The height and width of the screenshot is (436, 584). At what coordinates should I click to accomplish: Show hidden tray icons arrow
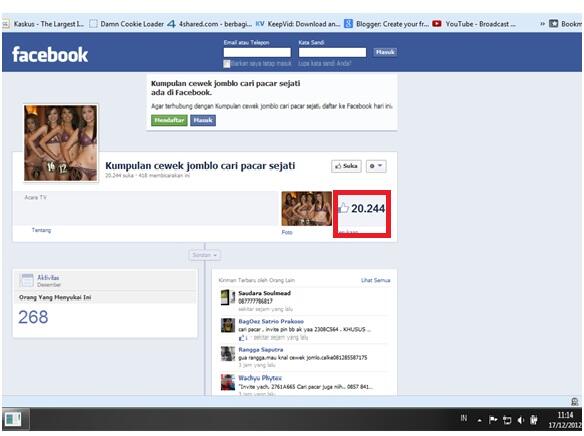click(x=480, y=421)
